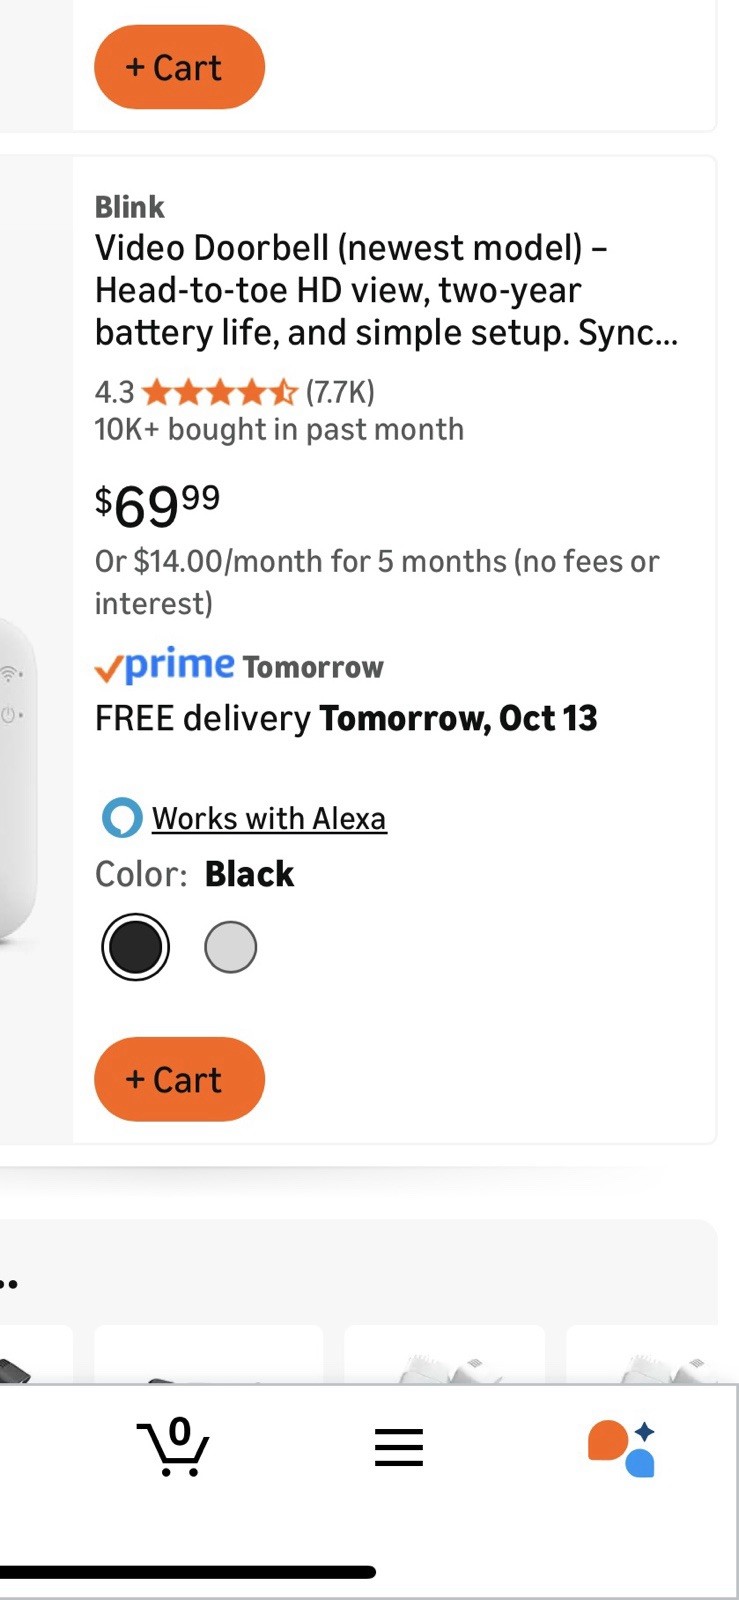Launch the Rufus AI assistant chat icon
Screen dimensions: 739x1600
(x=621, y=1448)
